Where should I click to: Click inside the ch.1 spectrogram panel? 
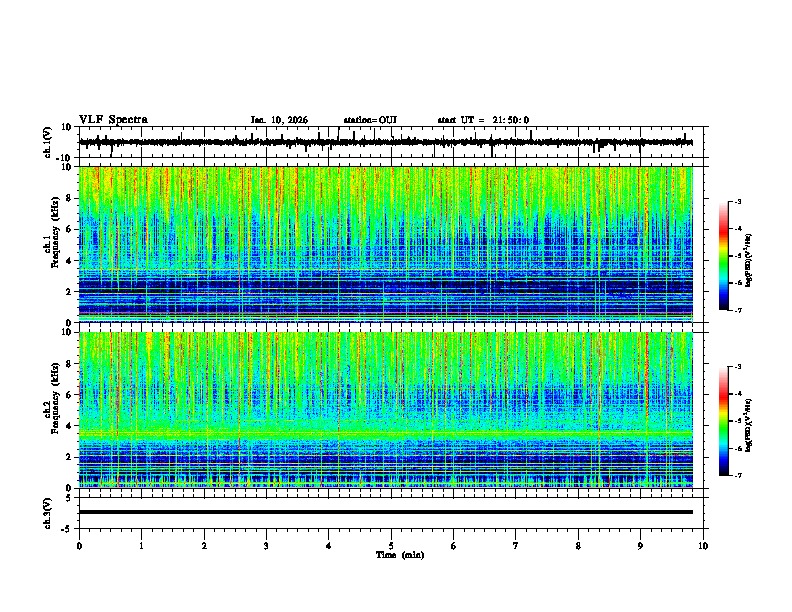pos(386,244)
